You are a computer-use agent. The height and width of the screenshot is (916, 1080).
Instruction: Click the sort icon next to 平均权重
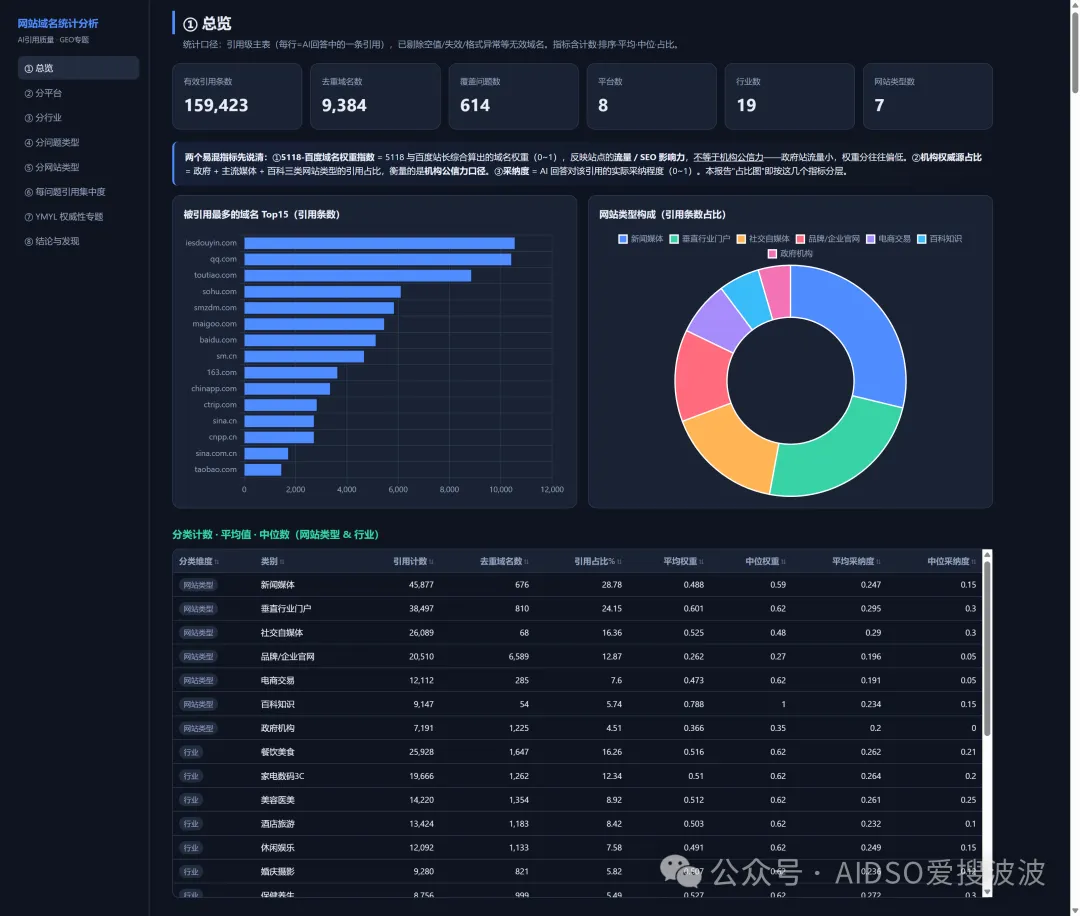click(x=701, y=562)
